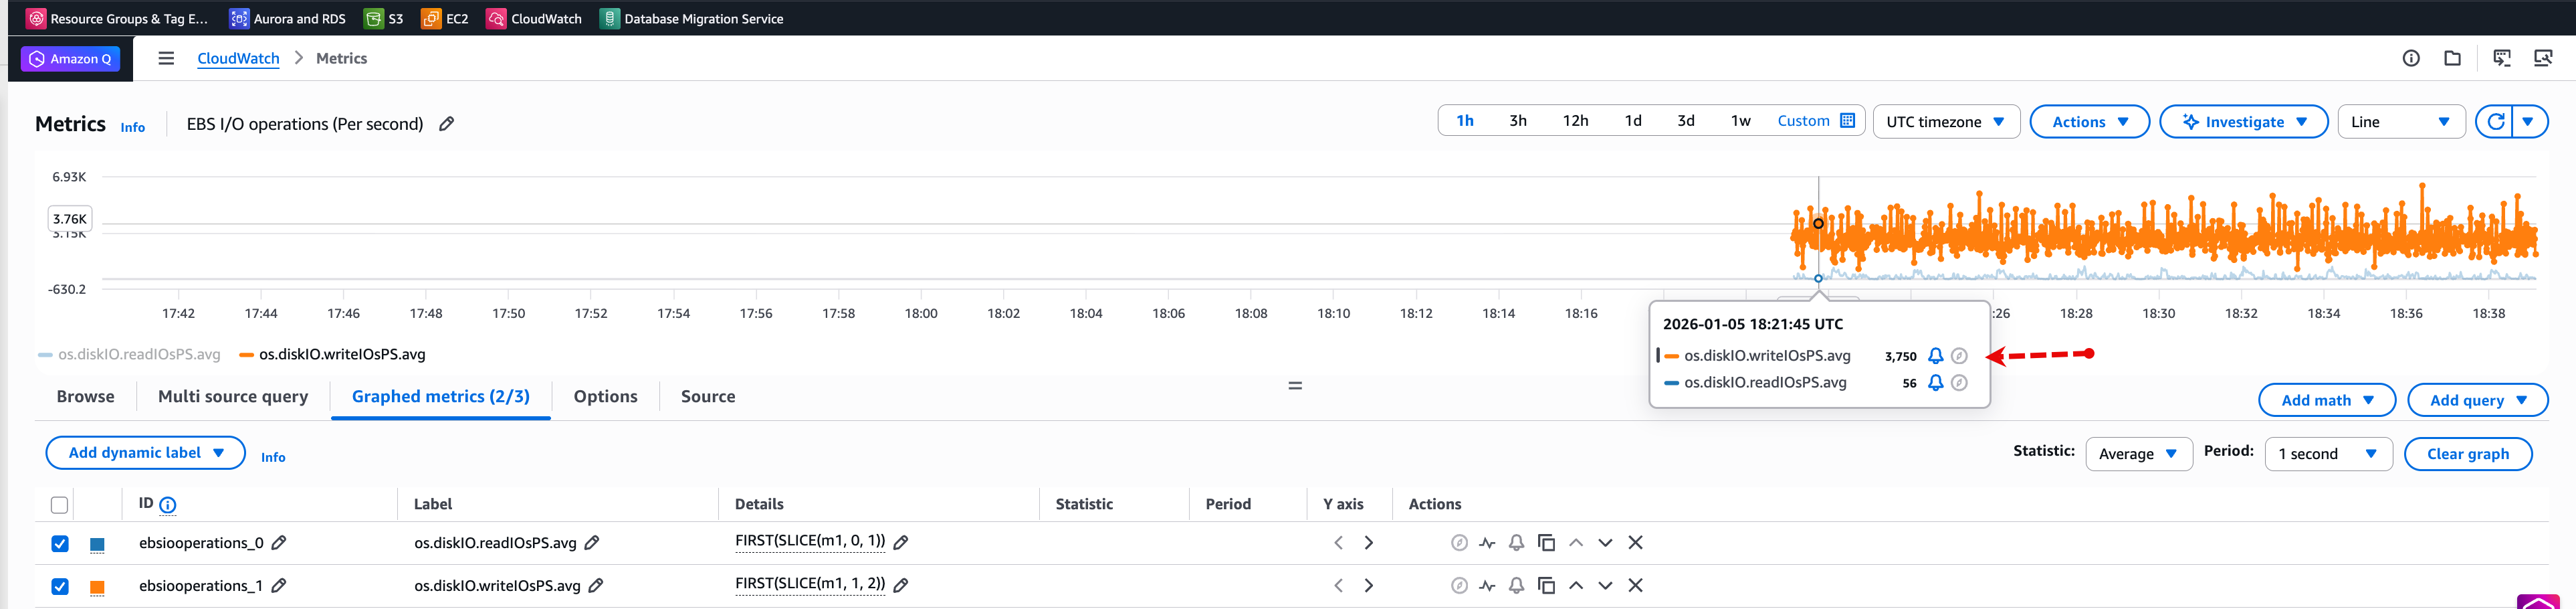Create alarm for the ebsiooperations_1 row

point(1517,586)
